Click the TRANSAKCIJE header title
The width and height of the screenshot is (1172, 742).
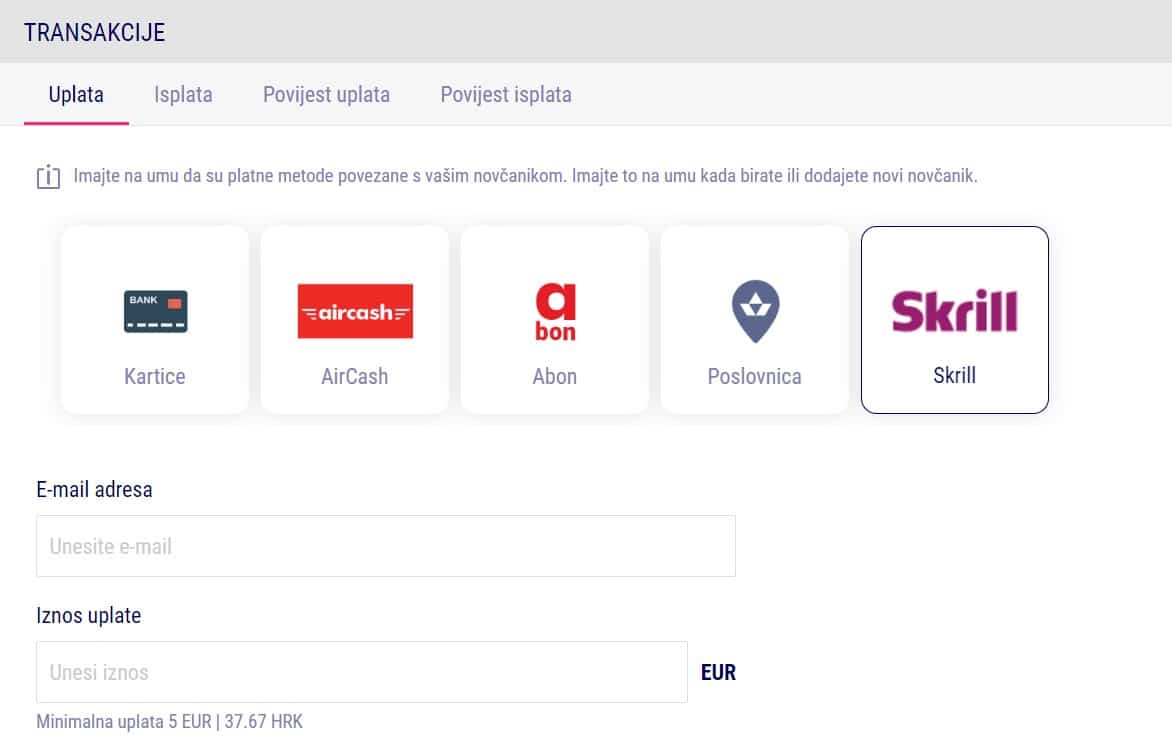95,32
